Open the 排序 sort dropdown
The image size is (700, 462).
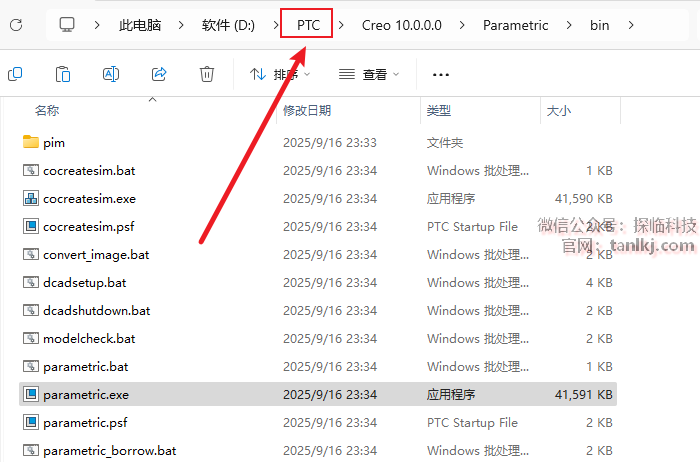click(279, 74)
